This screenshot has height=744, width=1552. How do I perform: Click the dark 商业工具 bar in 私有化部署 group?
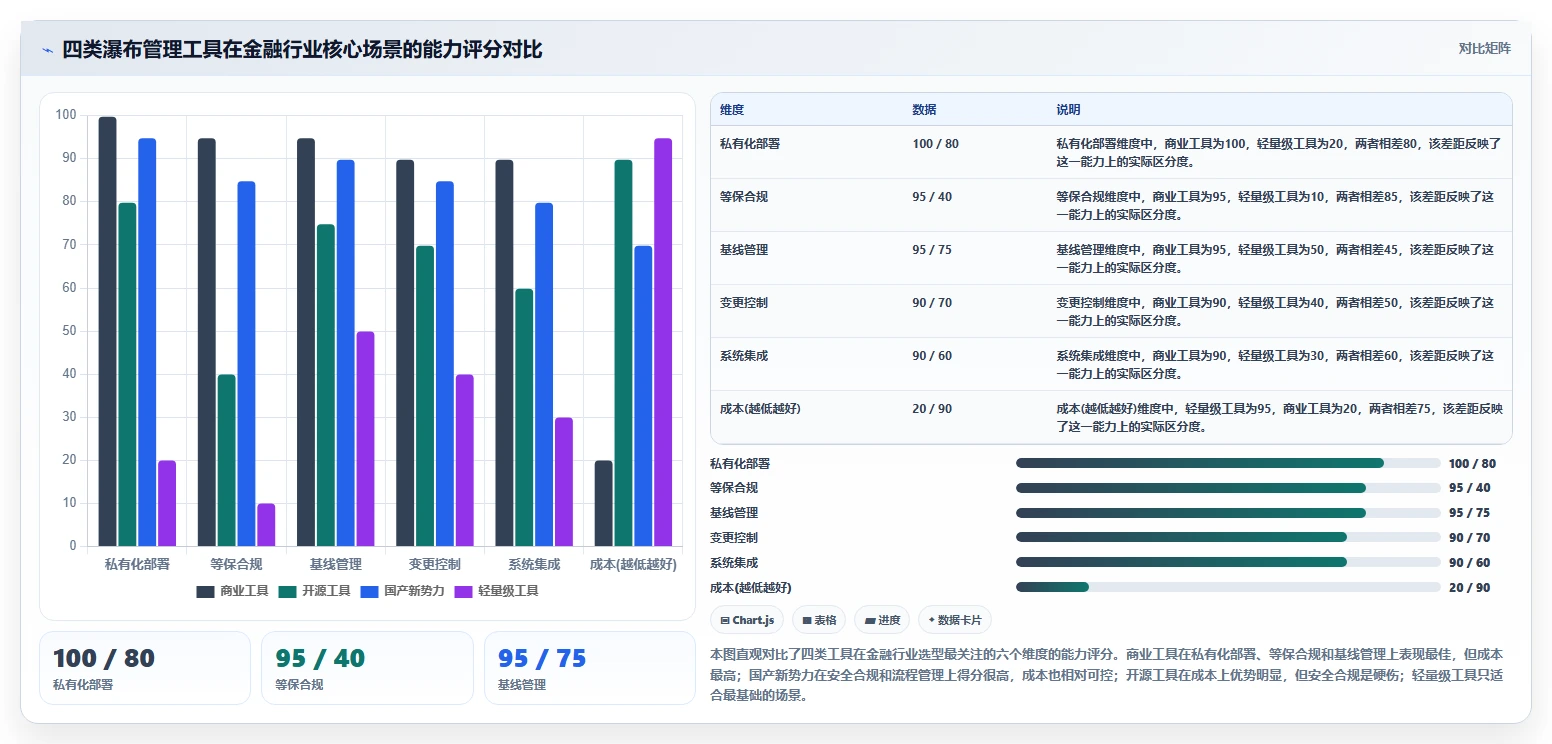click(107, 331)
